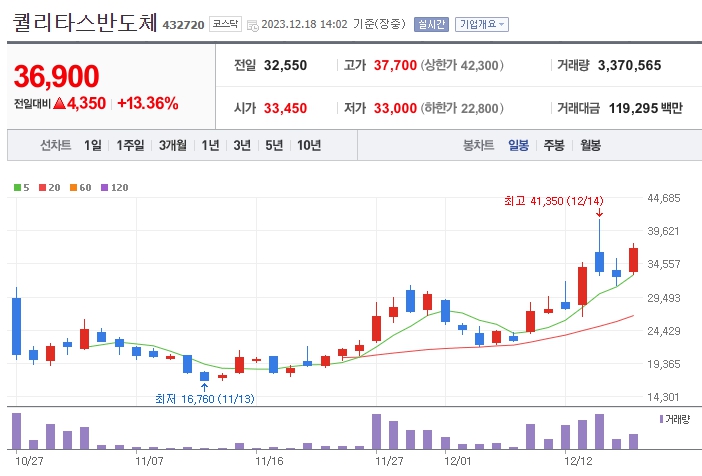
Task: Click the stock name 퀄리타스반도체
Action: [85, 22]
